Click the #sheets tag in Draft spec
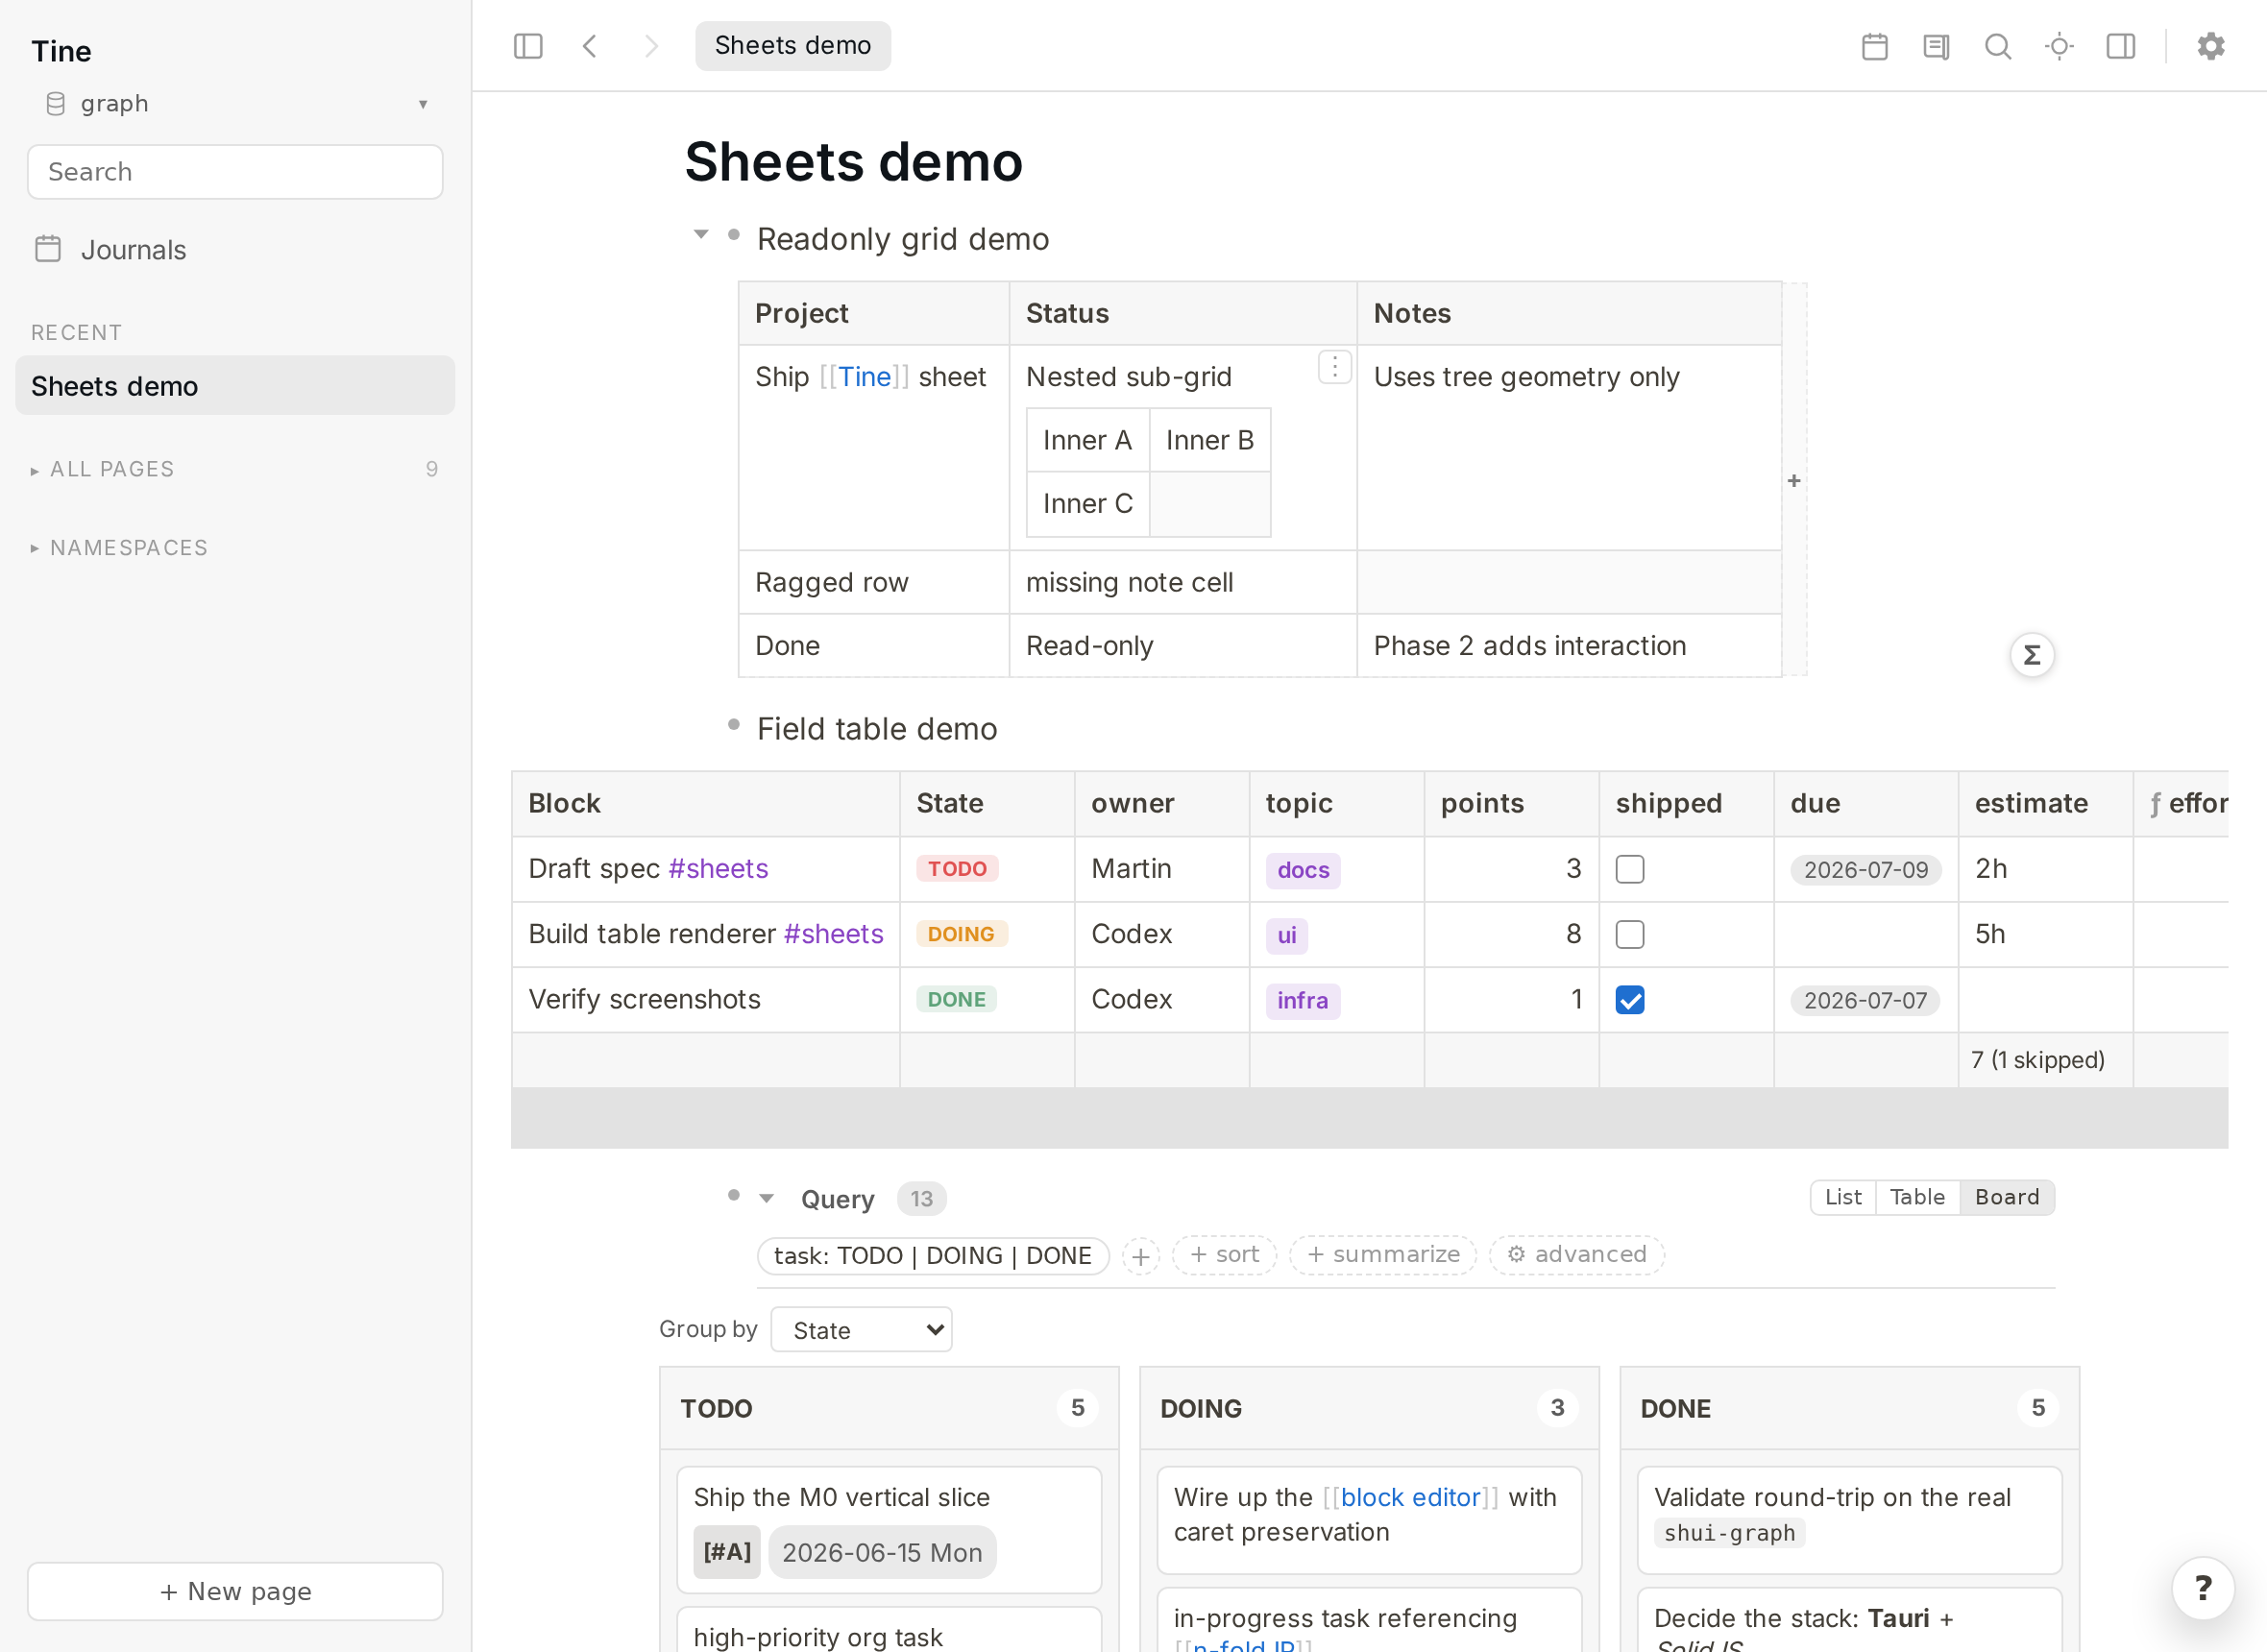Viewport: 2267px width, 1652px height. click(718, 868)
